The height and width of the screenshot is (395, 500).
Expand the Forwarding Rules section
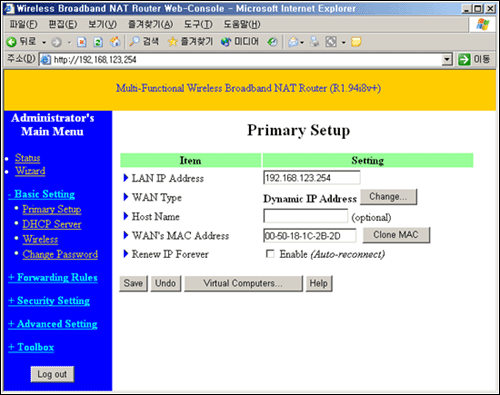click(53, 277)
